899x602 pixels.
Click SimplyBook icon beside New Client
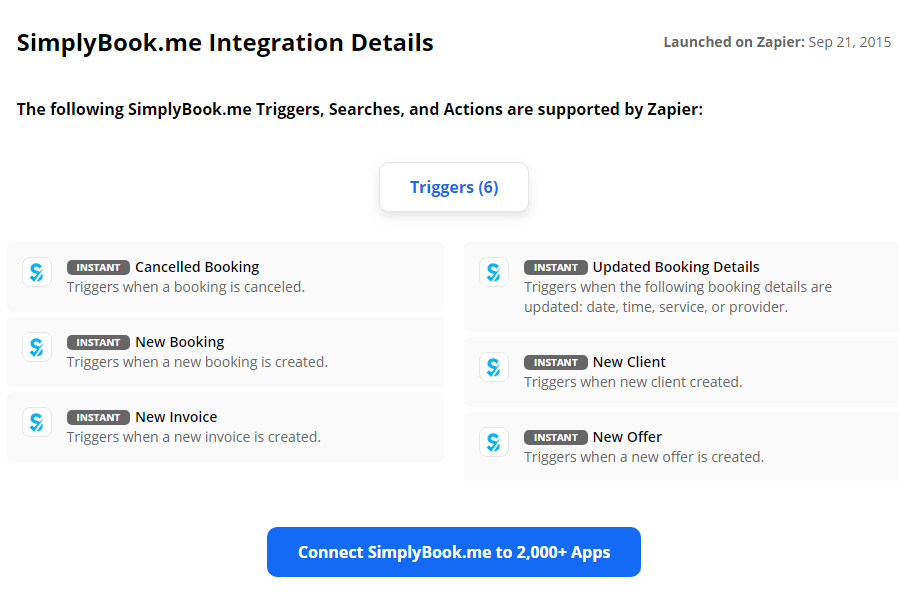tap(494, 367)
